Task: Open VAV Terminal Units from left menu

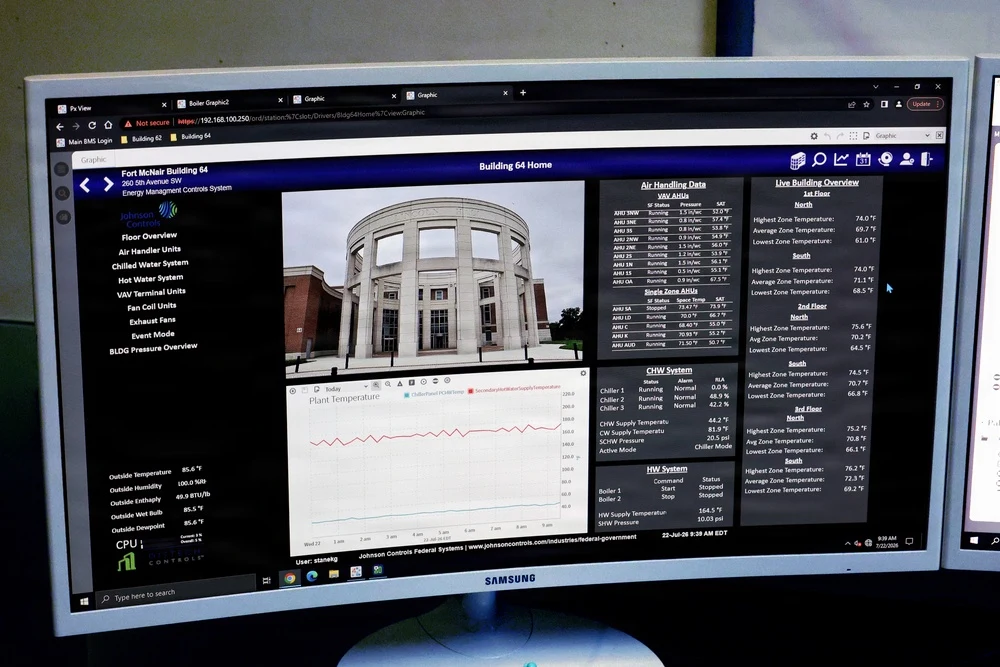Action: click(x=151, y=293)
